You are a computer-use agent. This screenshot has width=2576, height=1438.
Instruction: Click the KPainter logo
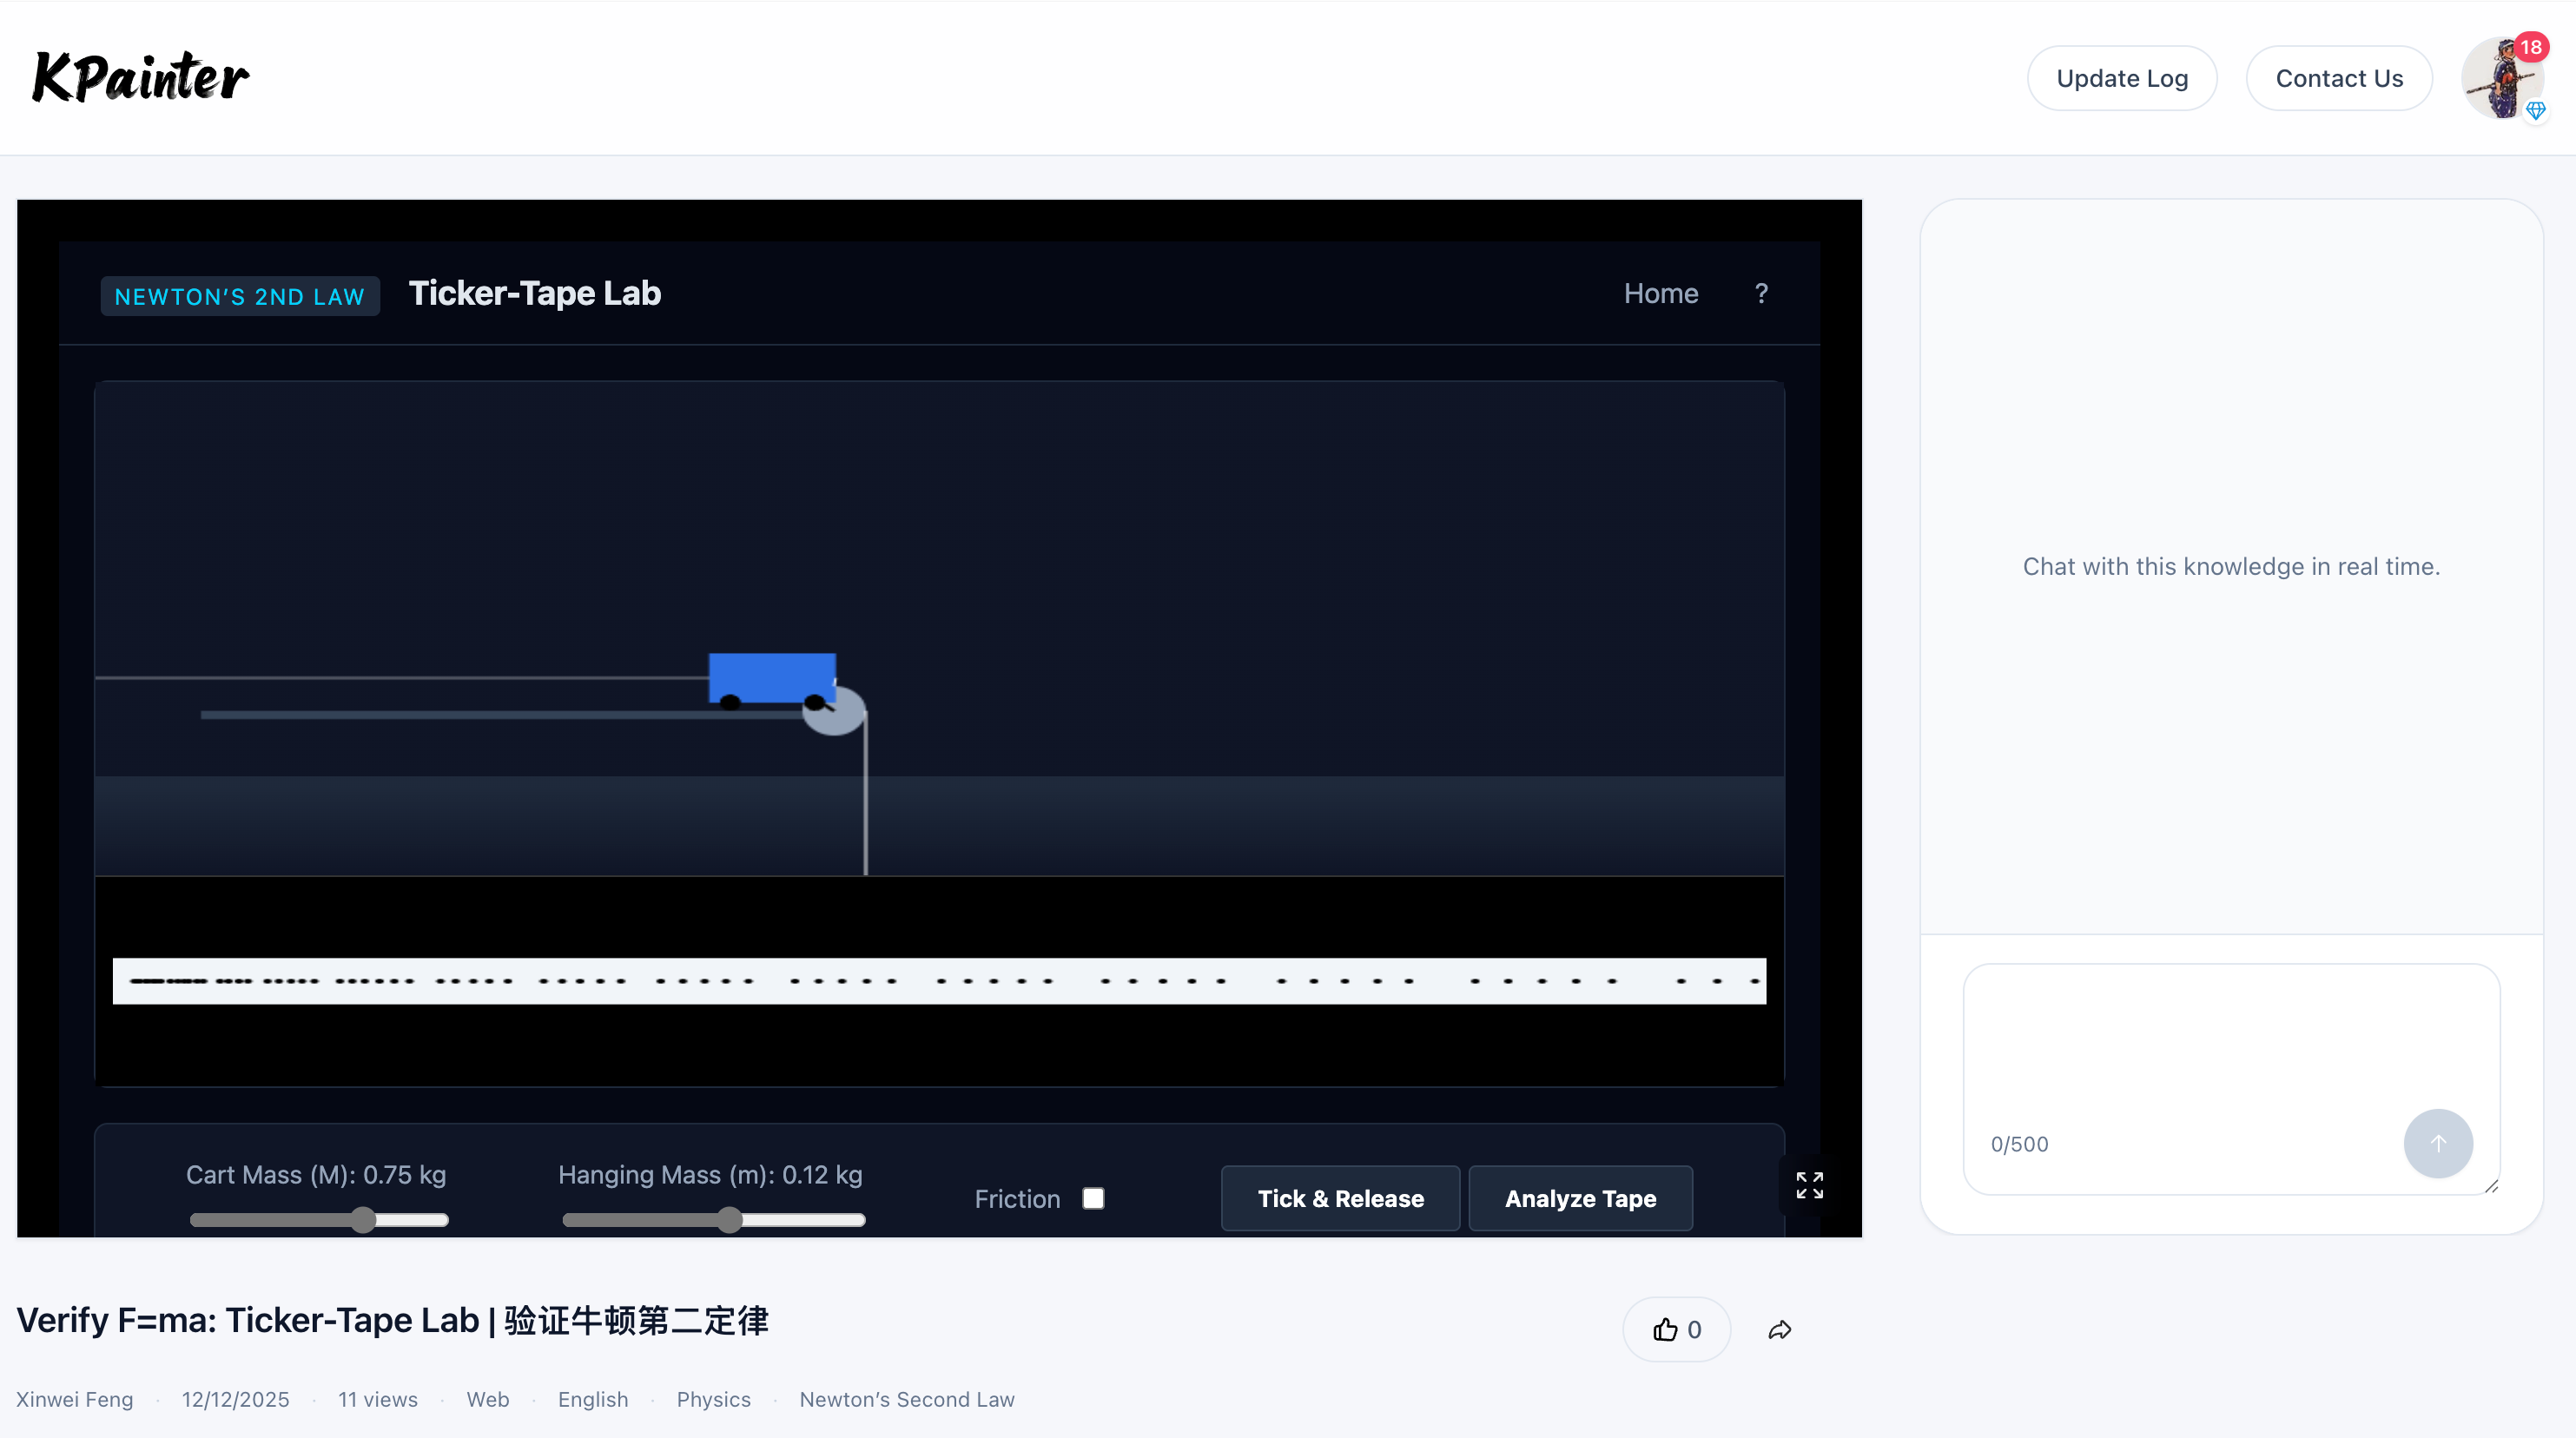pos(140,78)
